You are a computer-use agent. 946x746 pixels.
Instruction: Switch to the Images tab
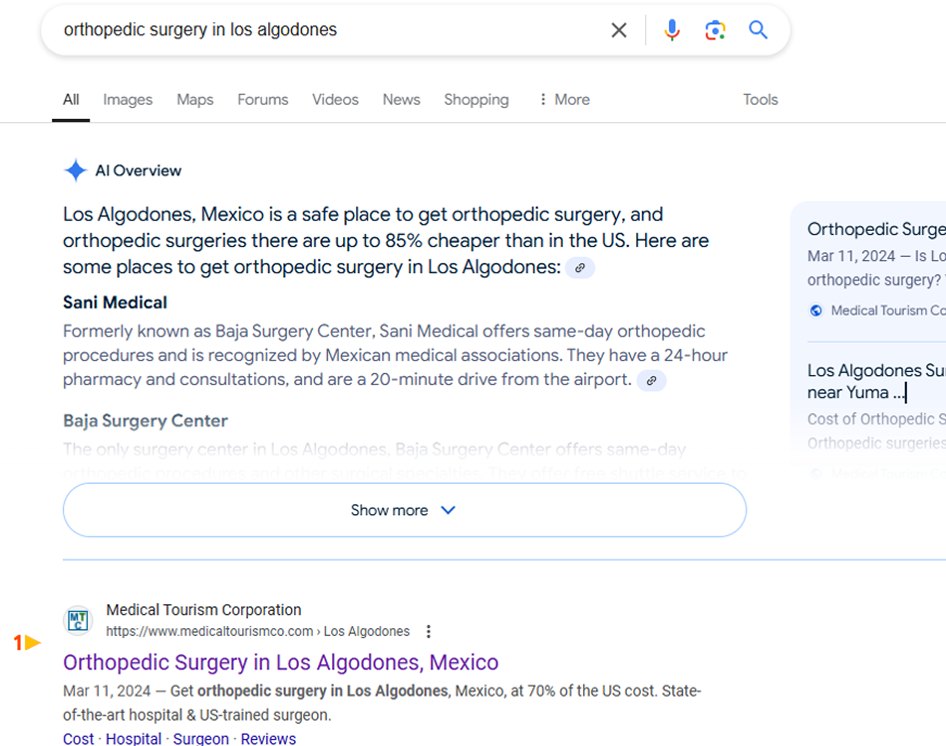coord(128,100)
